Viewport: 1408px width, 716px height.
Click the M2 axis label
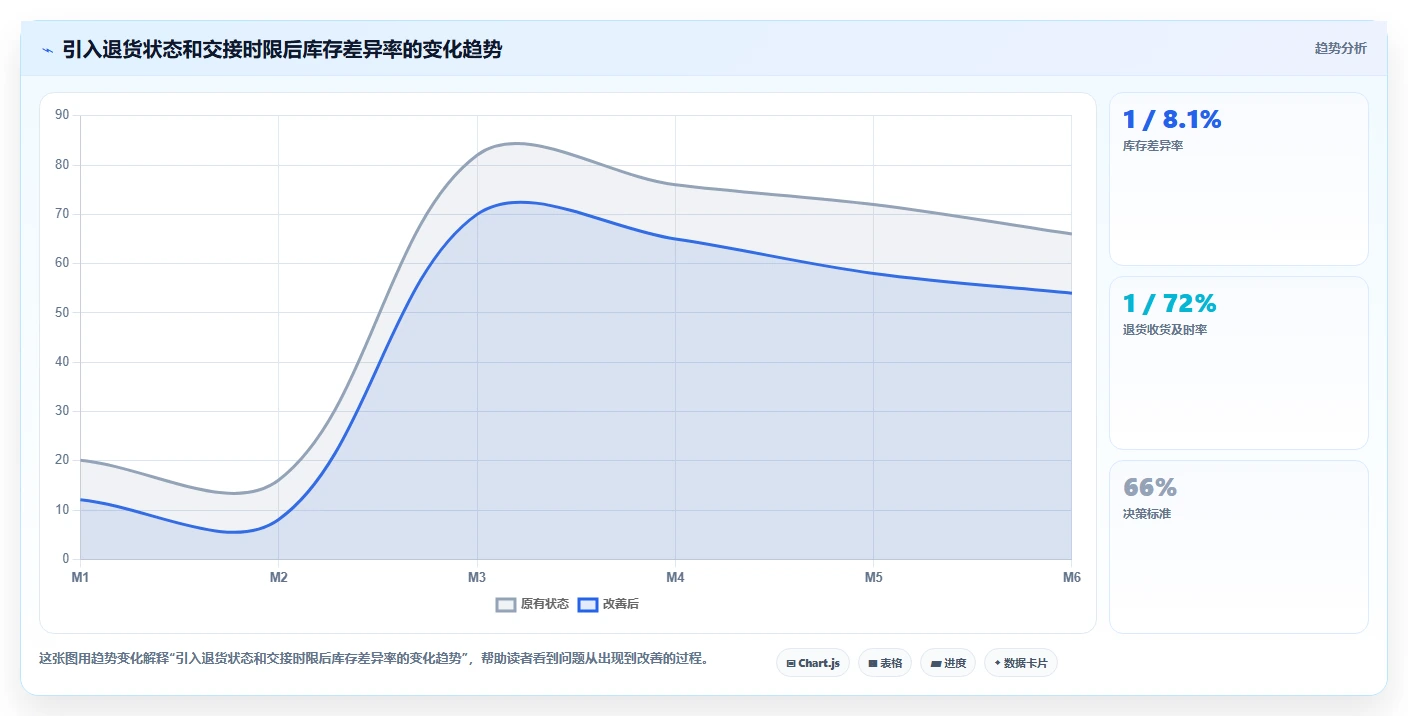pyautogui.click(x=279, y=577)
